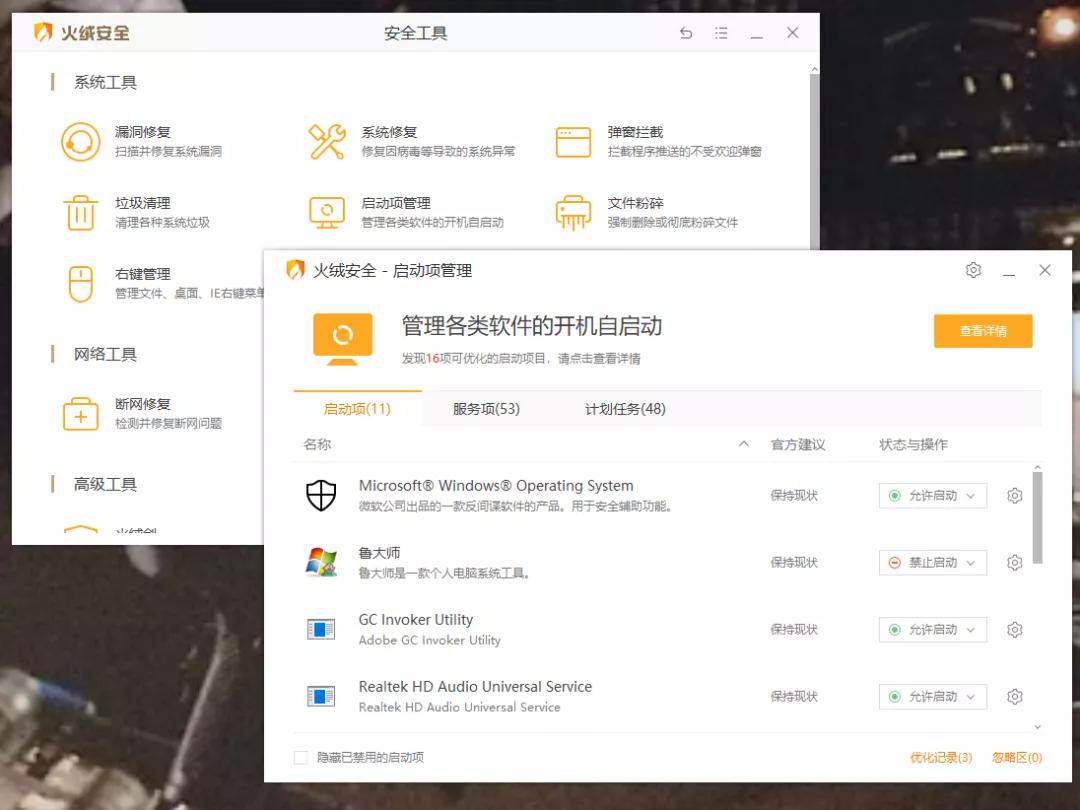This screenshot has width=1080, height=810.
Task: Open the 允许启动 dropdown for Microsoft Windows
Action: coord(932,495)
